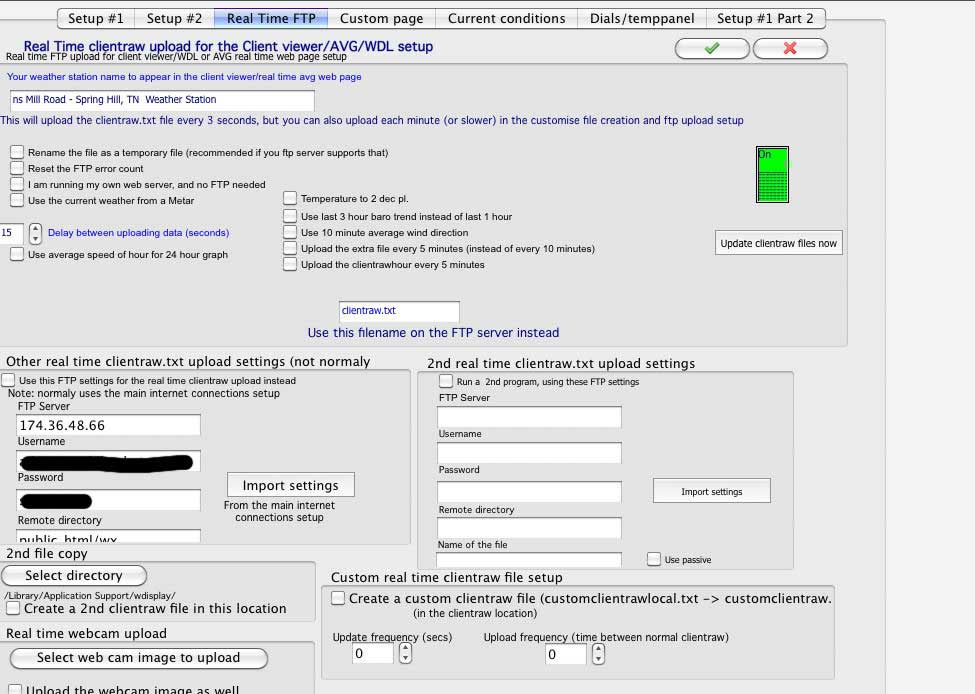Check create a 2nd clientraw file in this location

(x=13, y=608)
